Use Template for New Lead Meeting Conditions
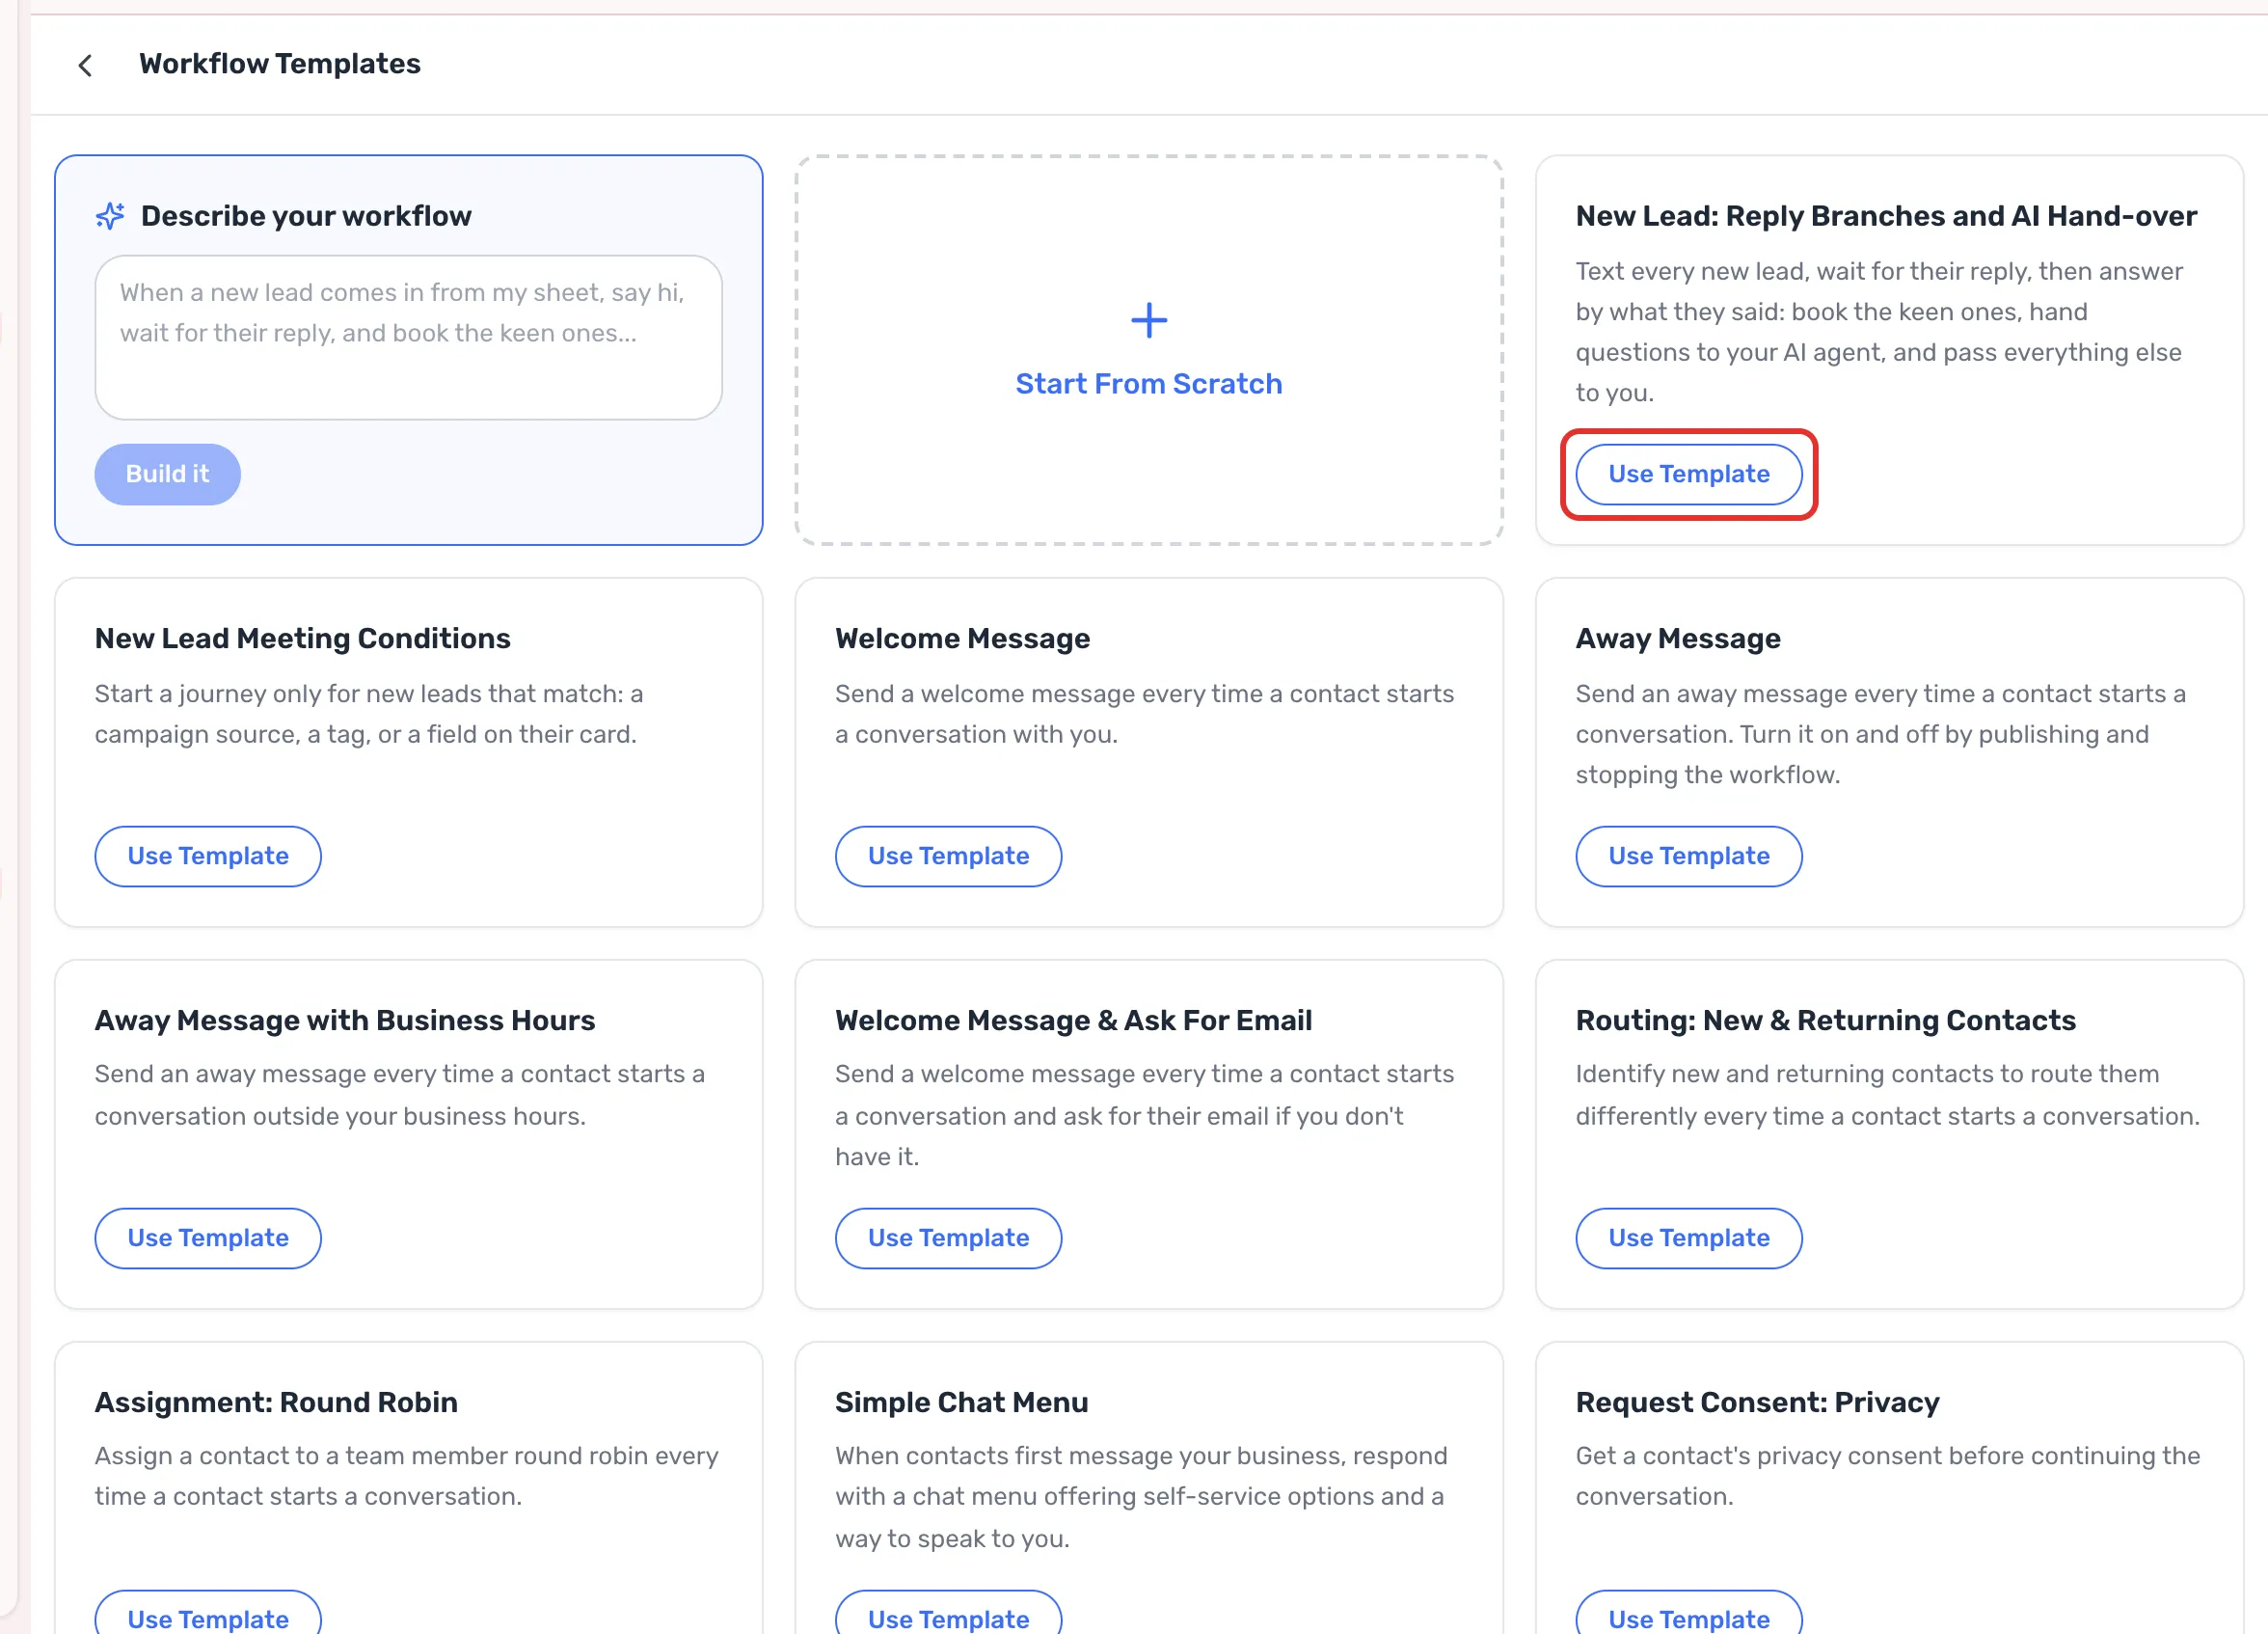2268x1634 pixels. coord(208,856)
